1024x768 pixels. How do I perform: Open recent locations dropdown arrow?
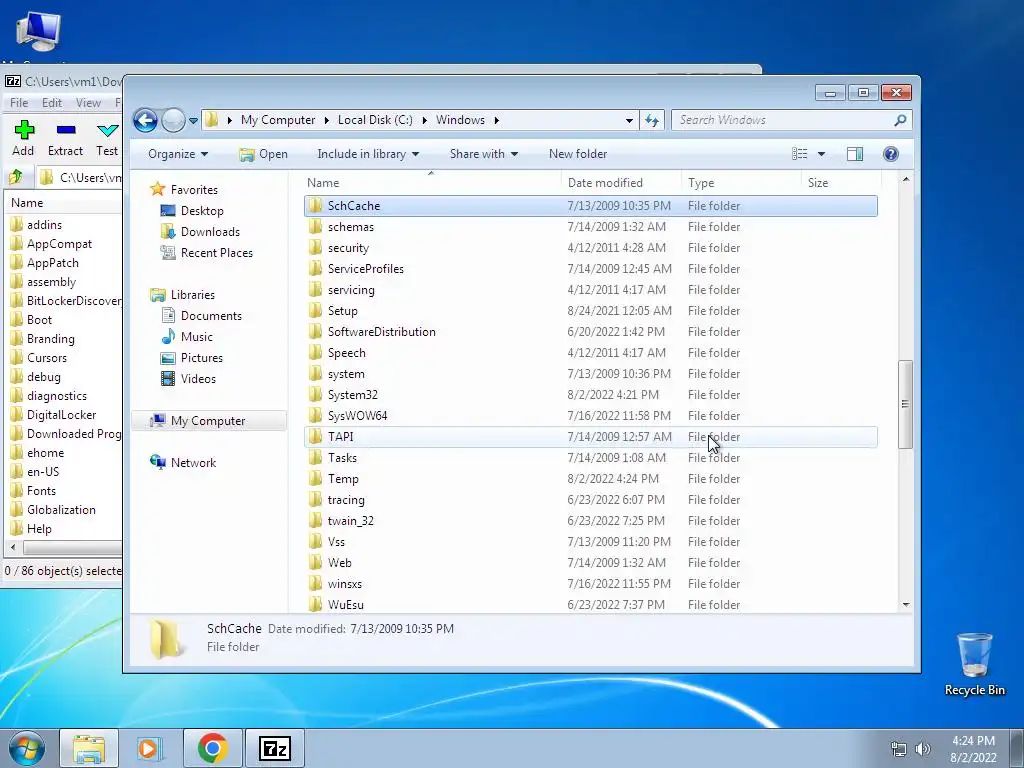193,121
